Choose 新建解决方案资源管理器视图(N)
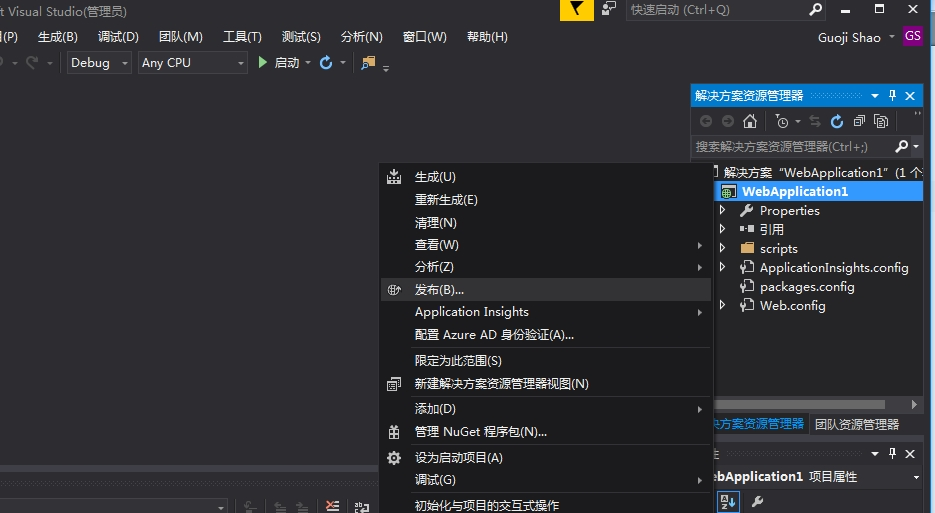Image resolution: width=935 pixels, height=513 pixels. tap(546, 384)
